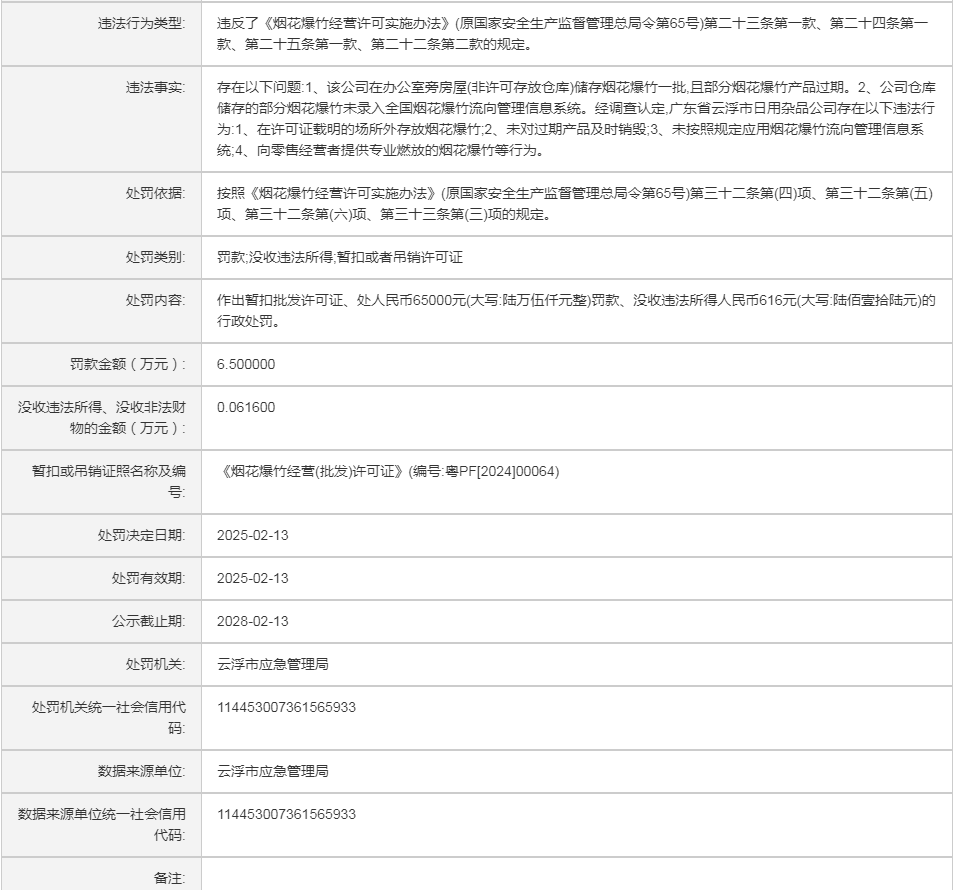Click the date value in 处罚决定日期 row
954x890 pixels.
252,536
